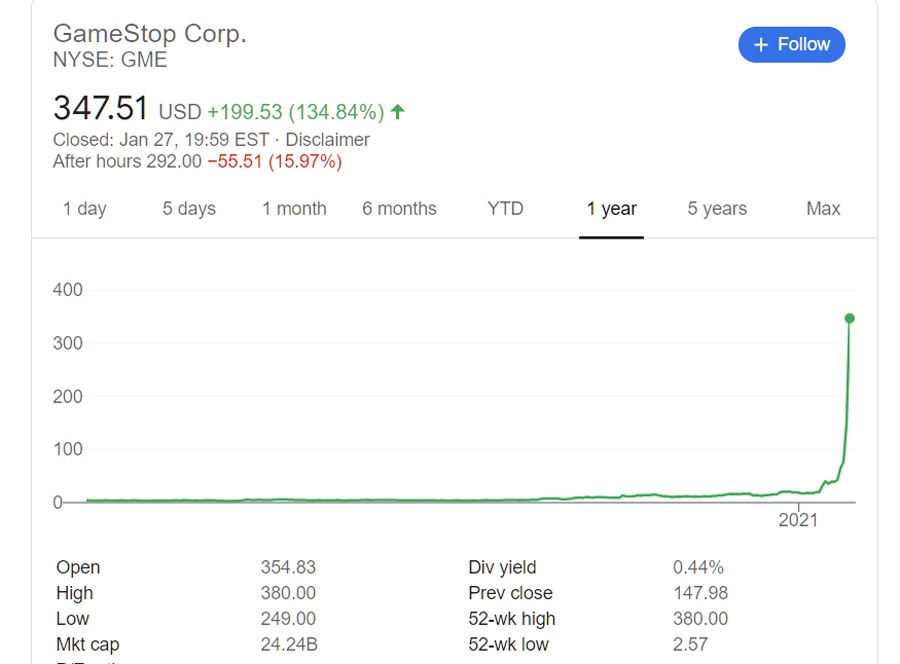
Task: Click the green endpoint dot on chart
Action: pyautogui.click(x=849, y=319)
